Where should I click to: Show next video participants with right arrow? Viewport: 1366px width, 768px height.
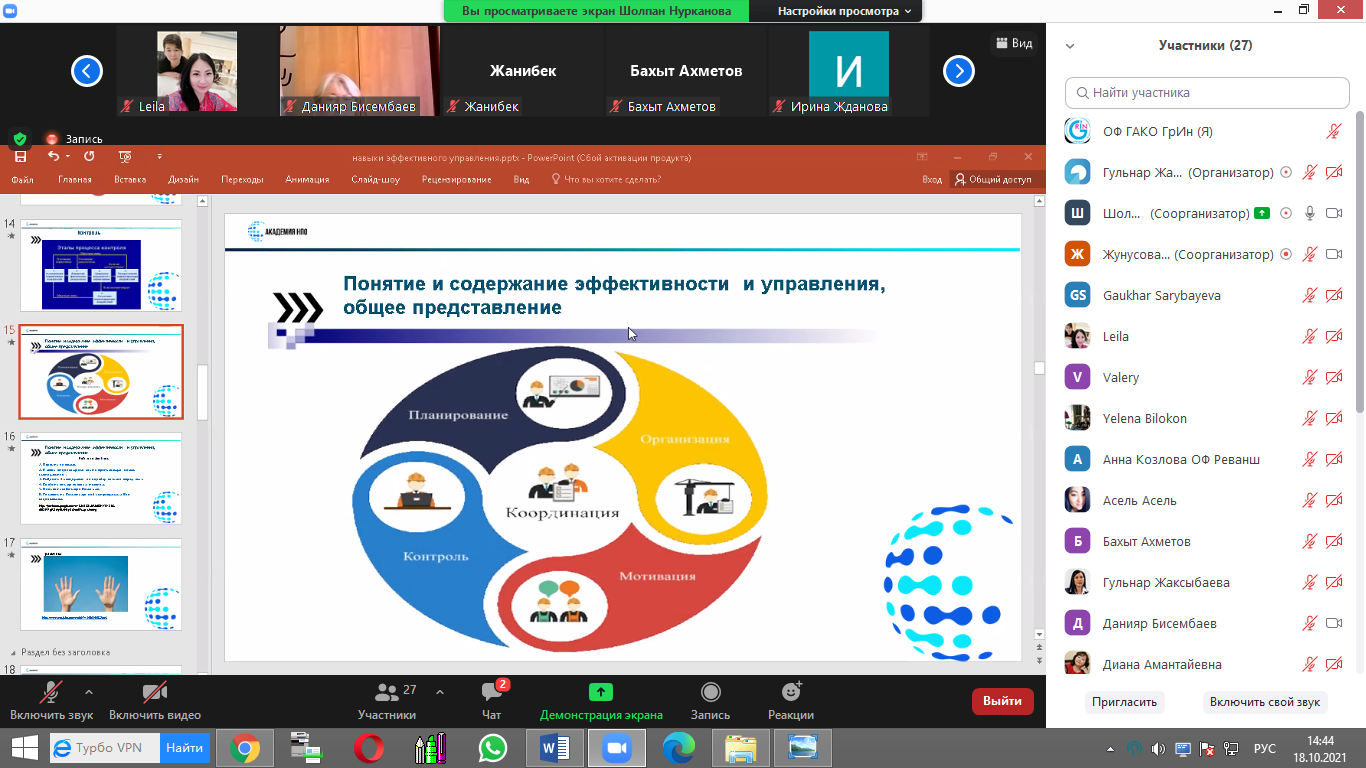coord(959,70)
